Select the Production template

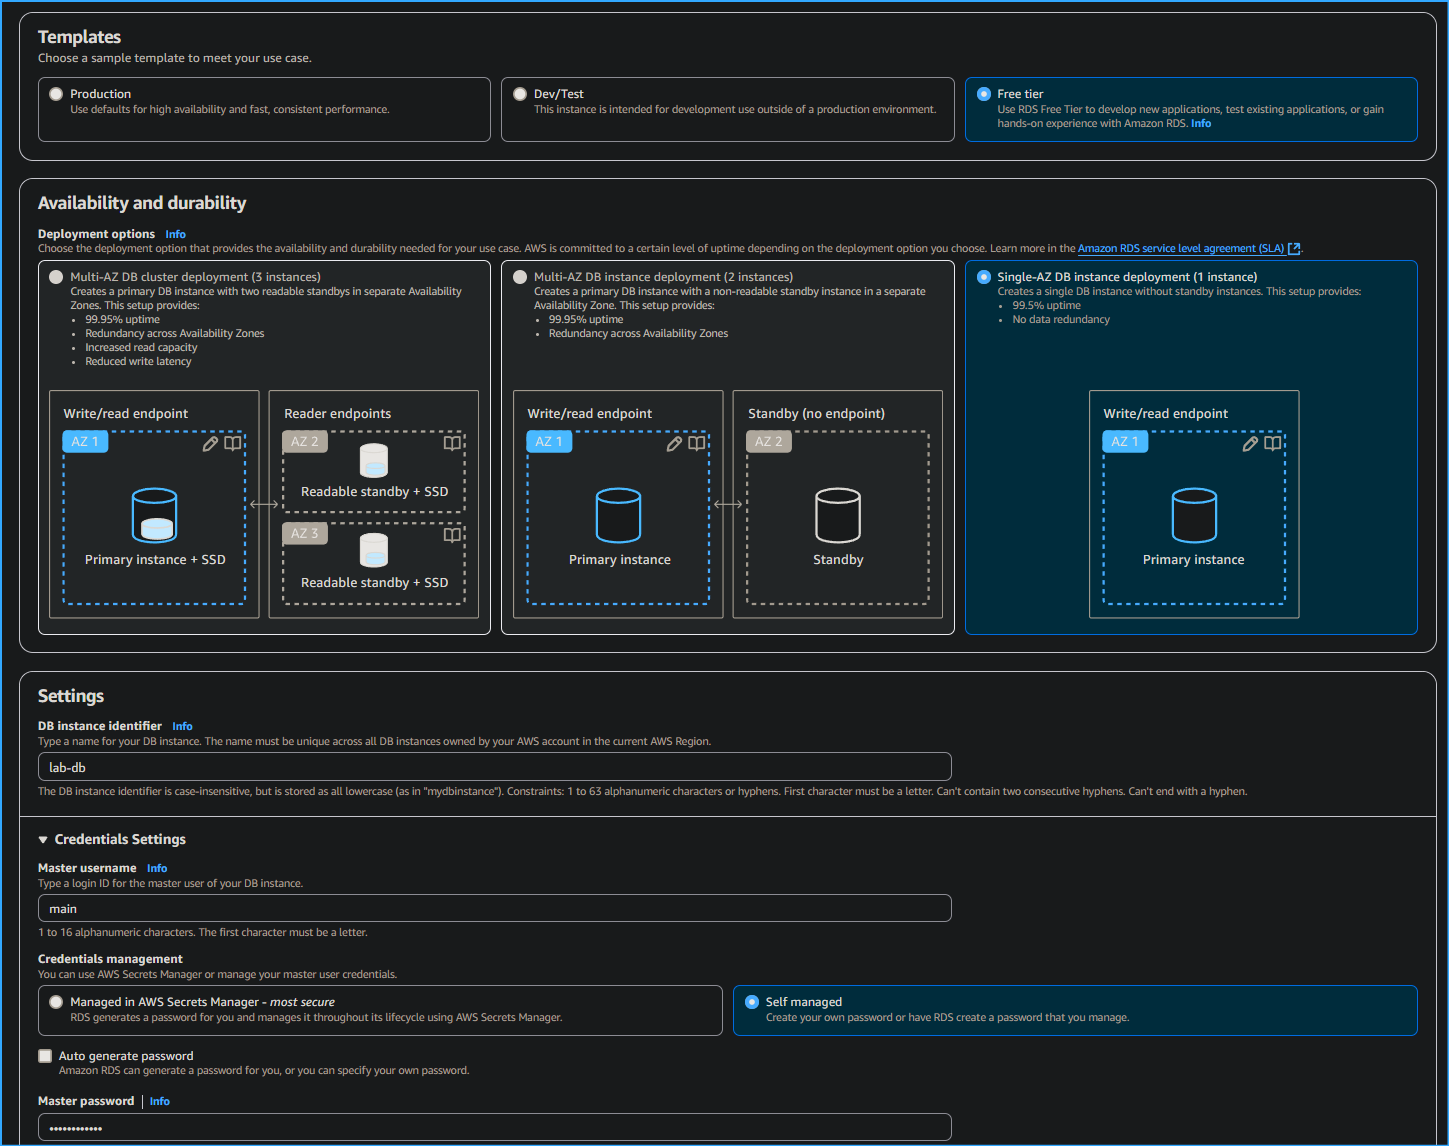tap(56, 93)
